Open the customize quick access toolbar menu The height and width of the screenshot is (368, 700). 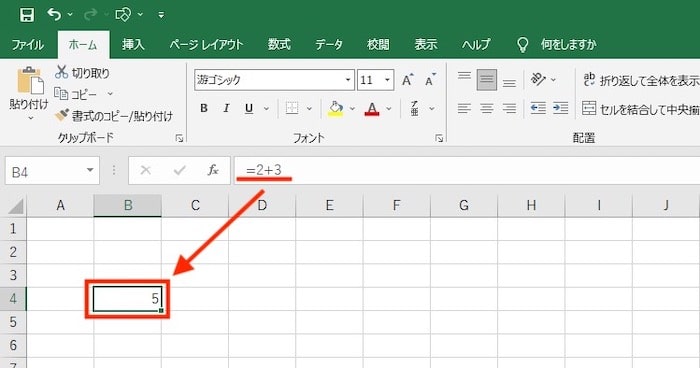coord(161,15)
